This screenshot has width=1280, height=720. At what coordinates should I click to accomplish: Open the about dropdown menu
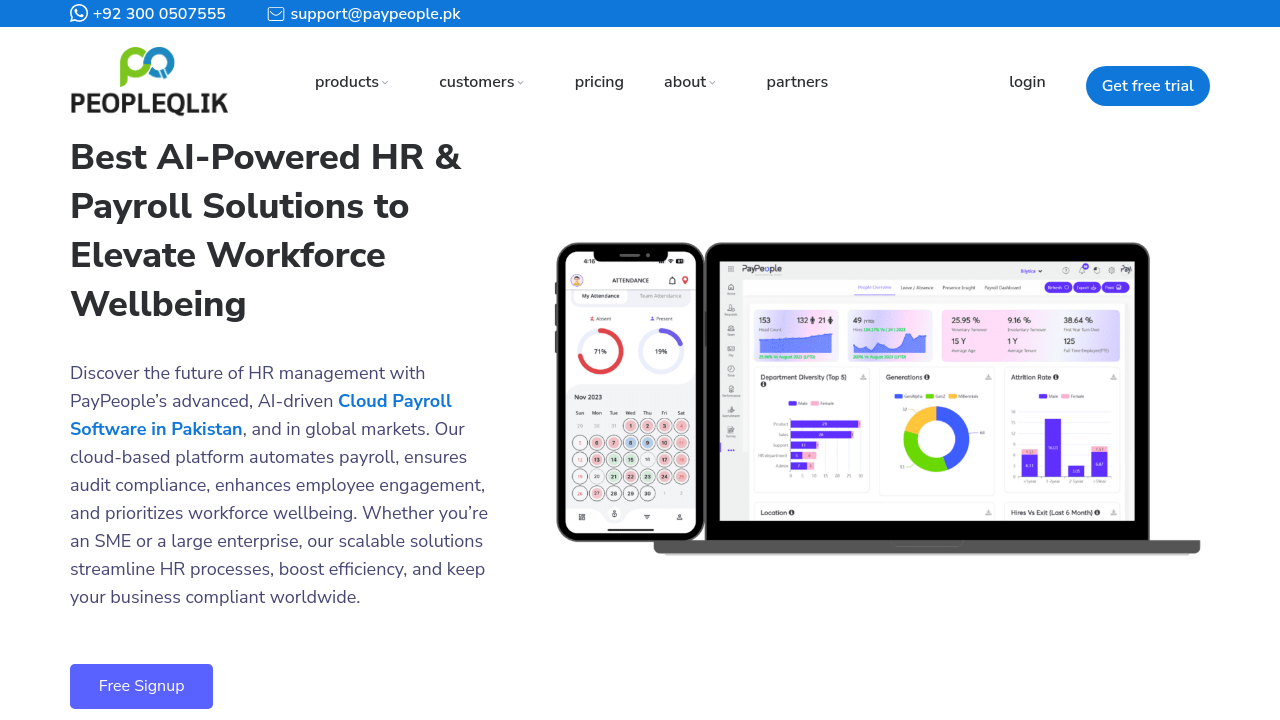tap(690, 82)
